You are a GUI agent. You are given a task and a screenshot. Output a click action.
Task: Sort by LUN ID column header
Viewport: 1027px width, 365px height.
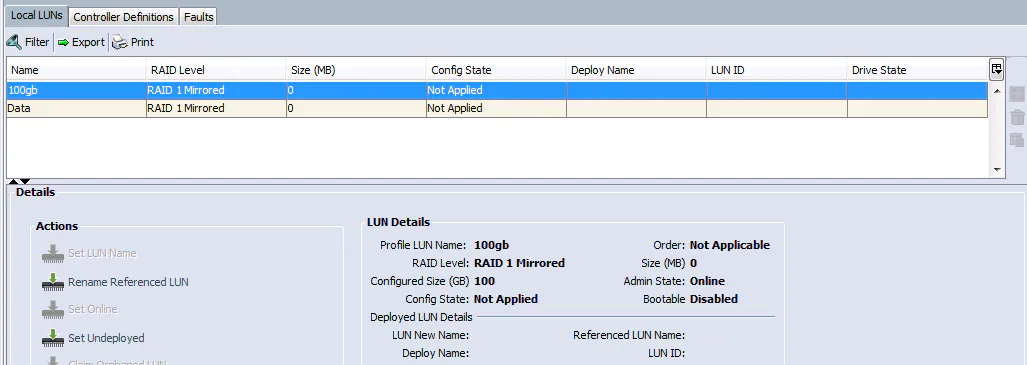click(x=777, y=70)
